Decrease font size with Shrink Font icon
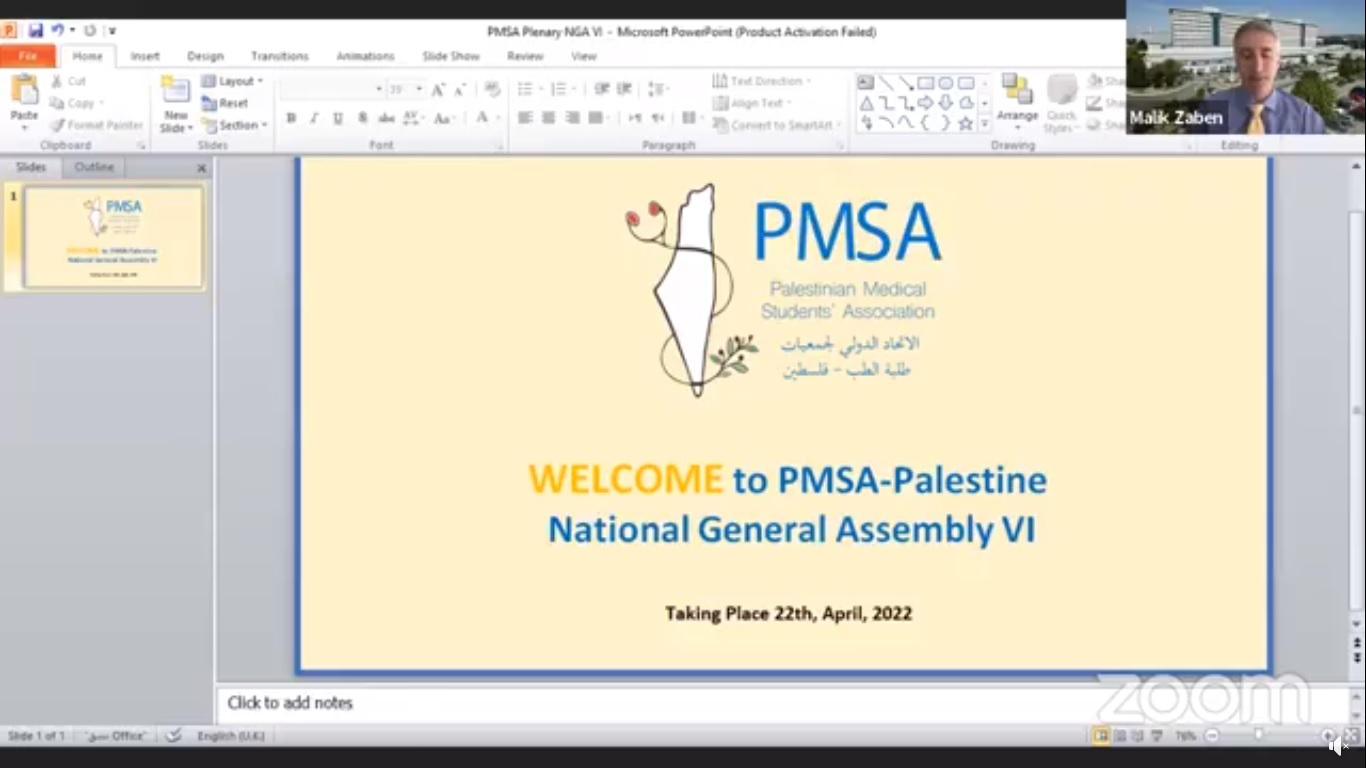Viewport: 1366px width, 768px height. click(x=460, y=90)
